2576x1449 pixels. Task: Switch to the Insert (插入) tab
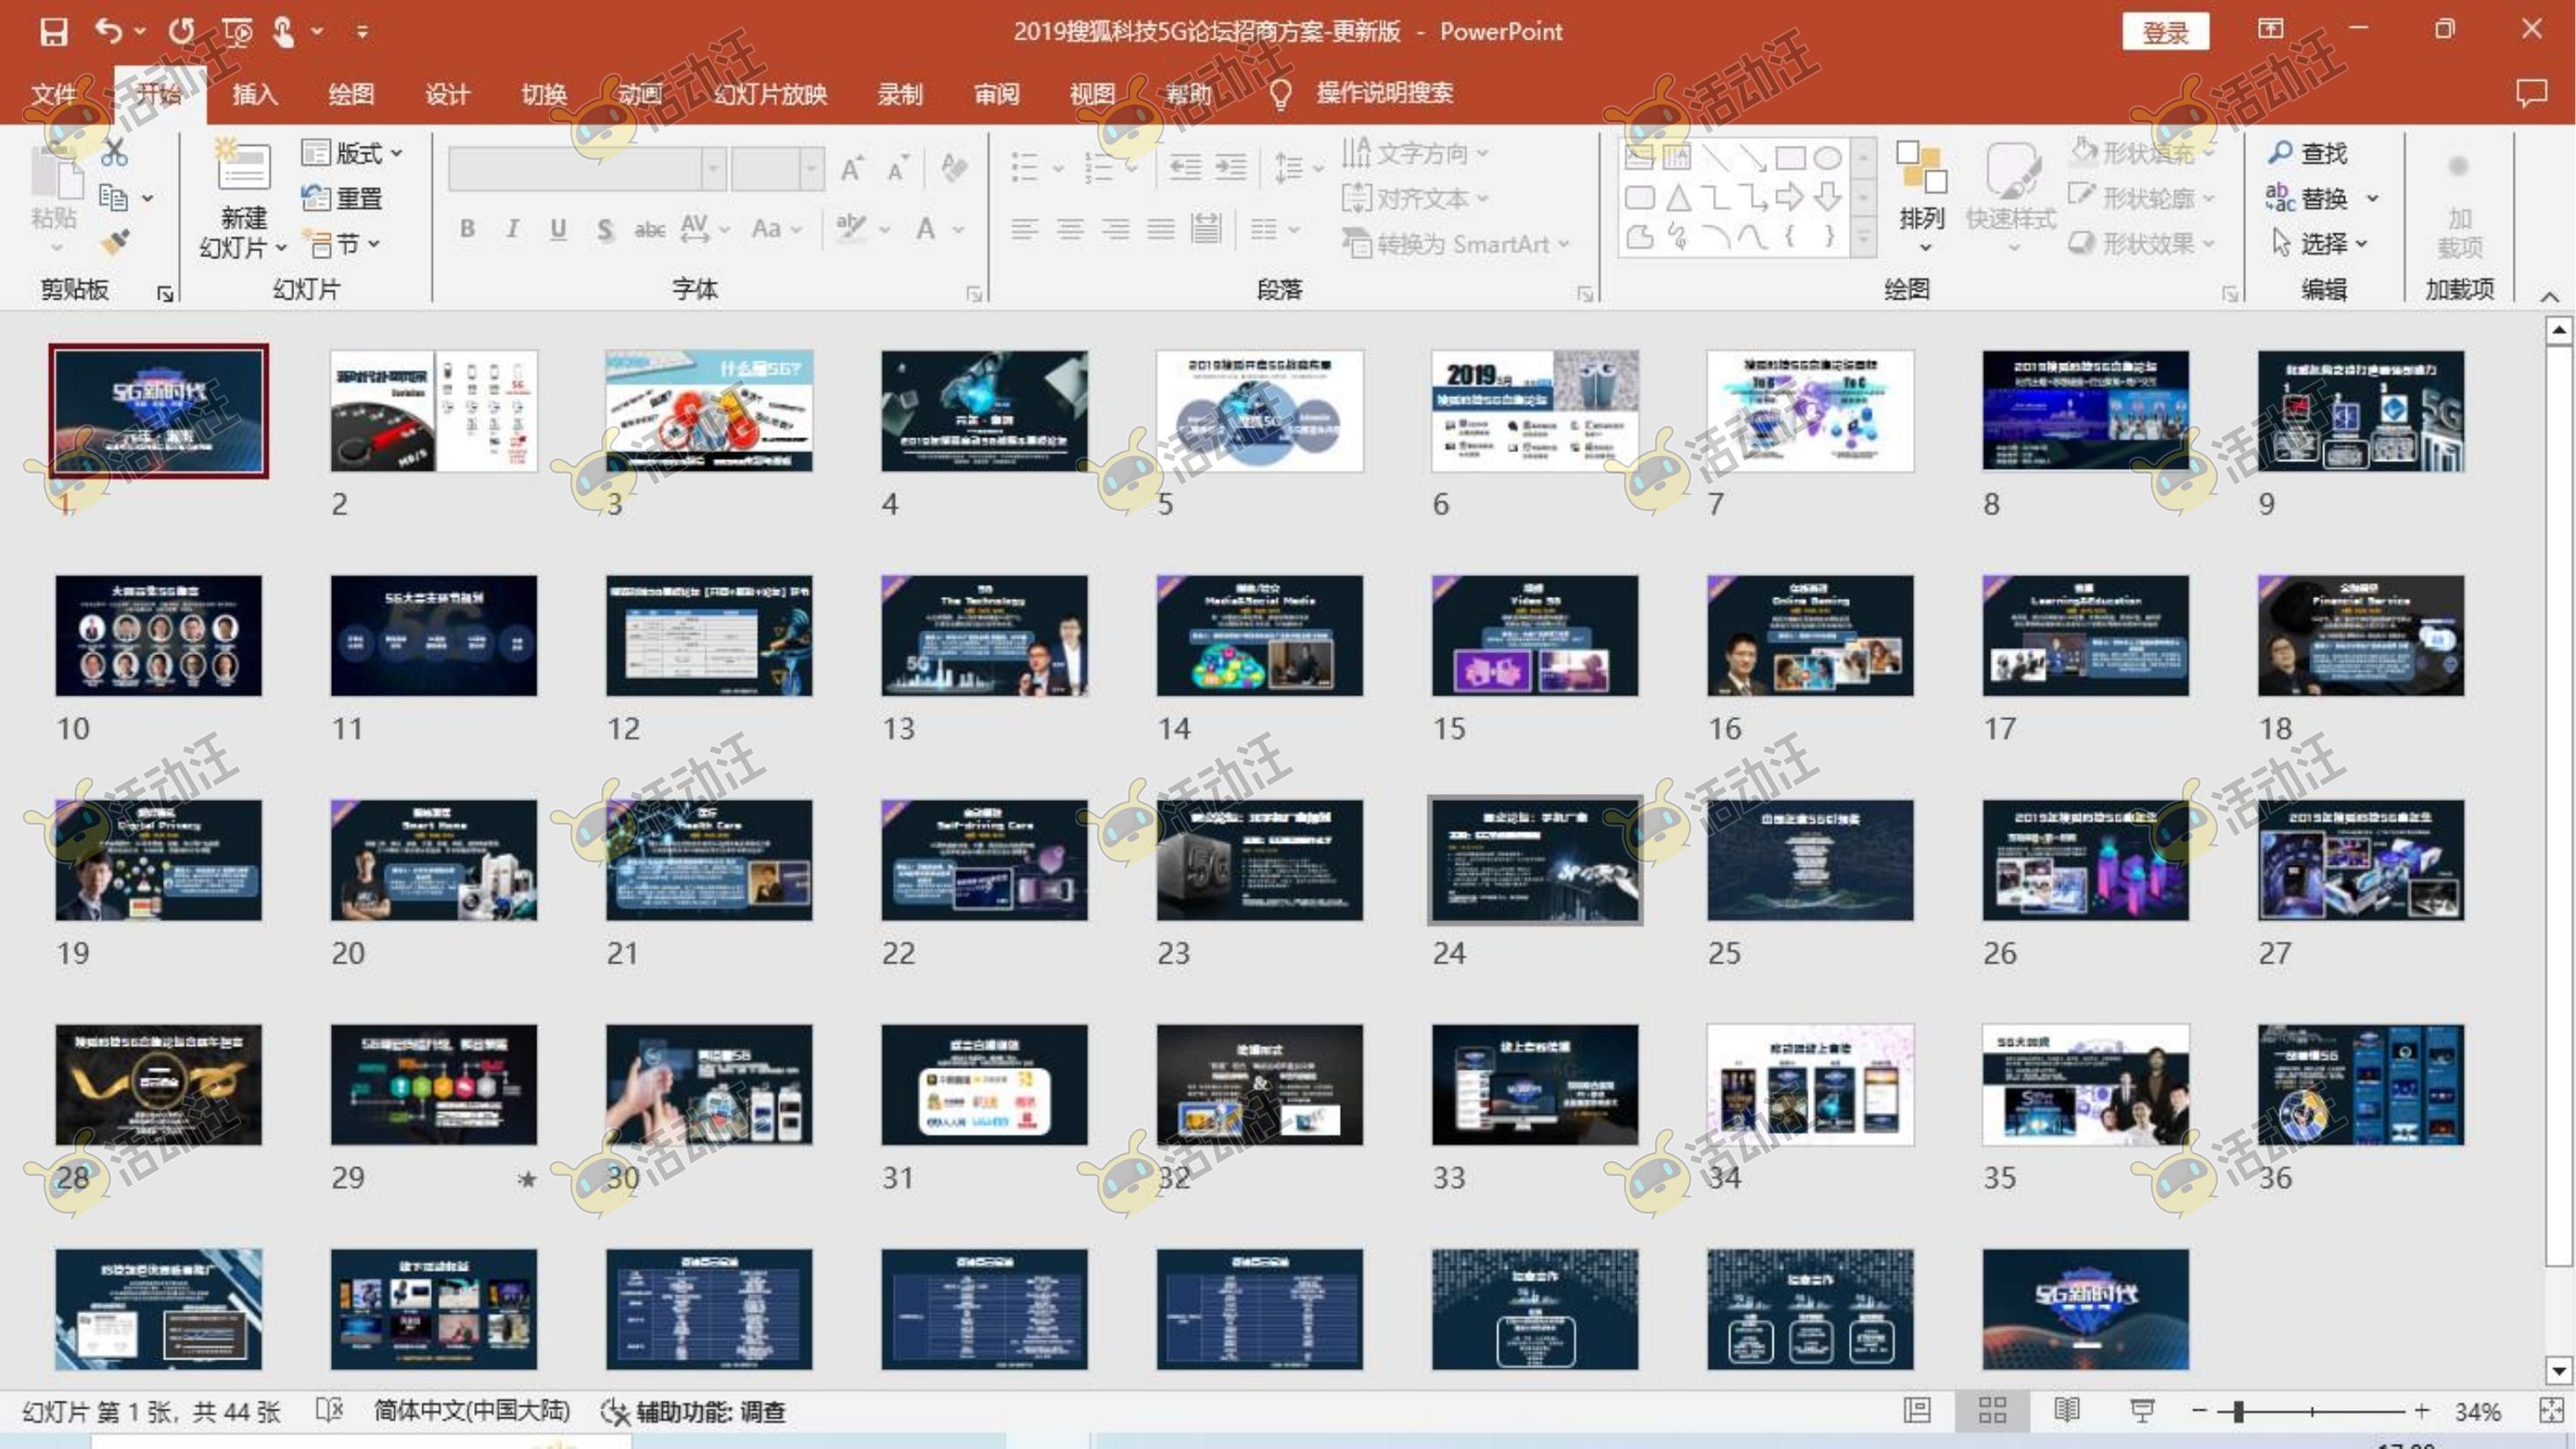click(255, 94)
